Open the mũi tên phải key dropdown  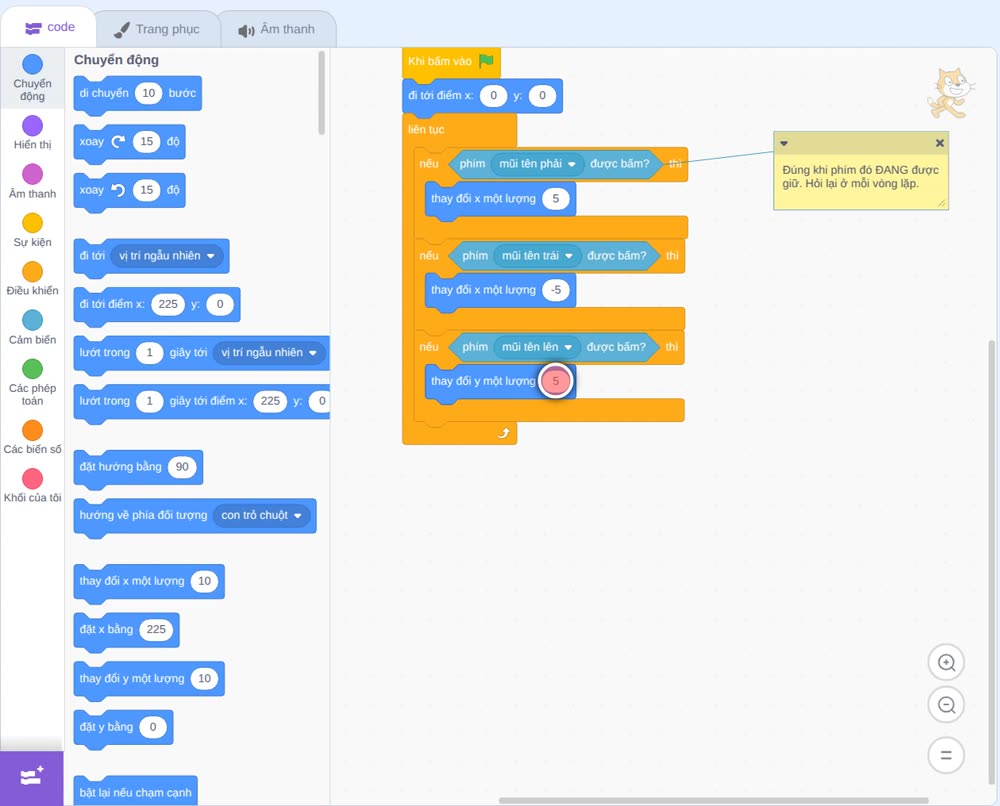(538, 164)
